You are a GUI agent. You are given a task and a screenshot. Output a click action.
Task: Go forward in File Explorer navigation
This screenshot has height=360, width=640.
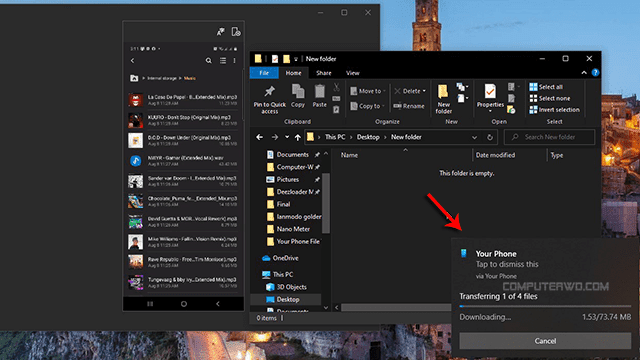[275, 137]
